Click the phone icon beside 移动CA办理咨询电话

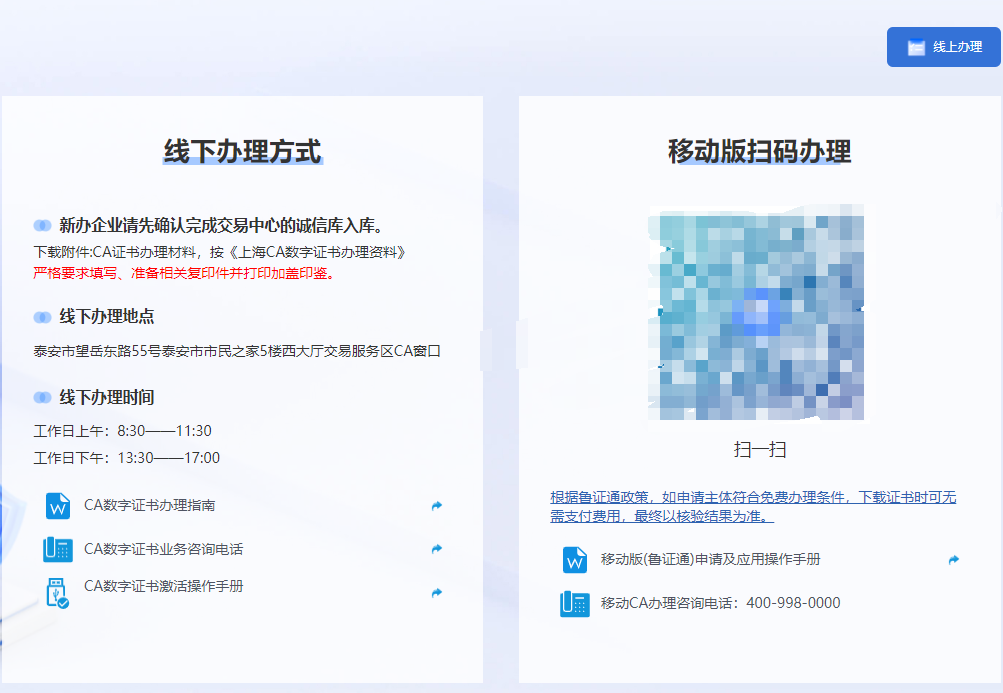point(575,604)
